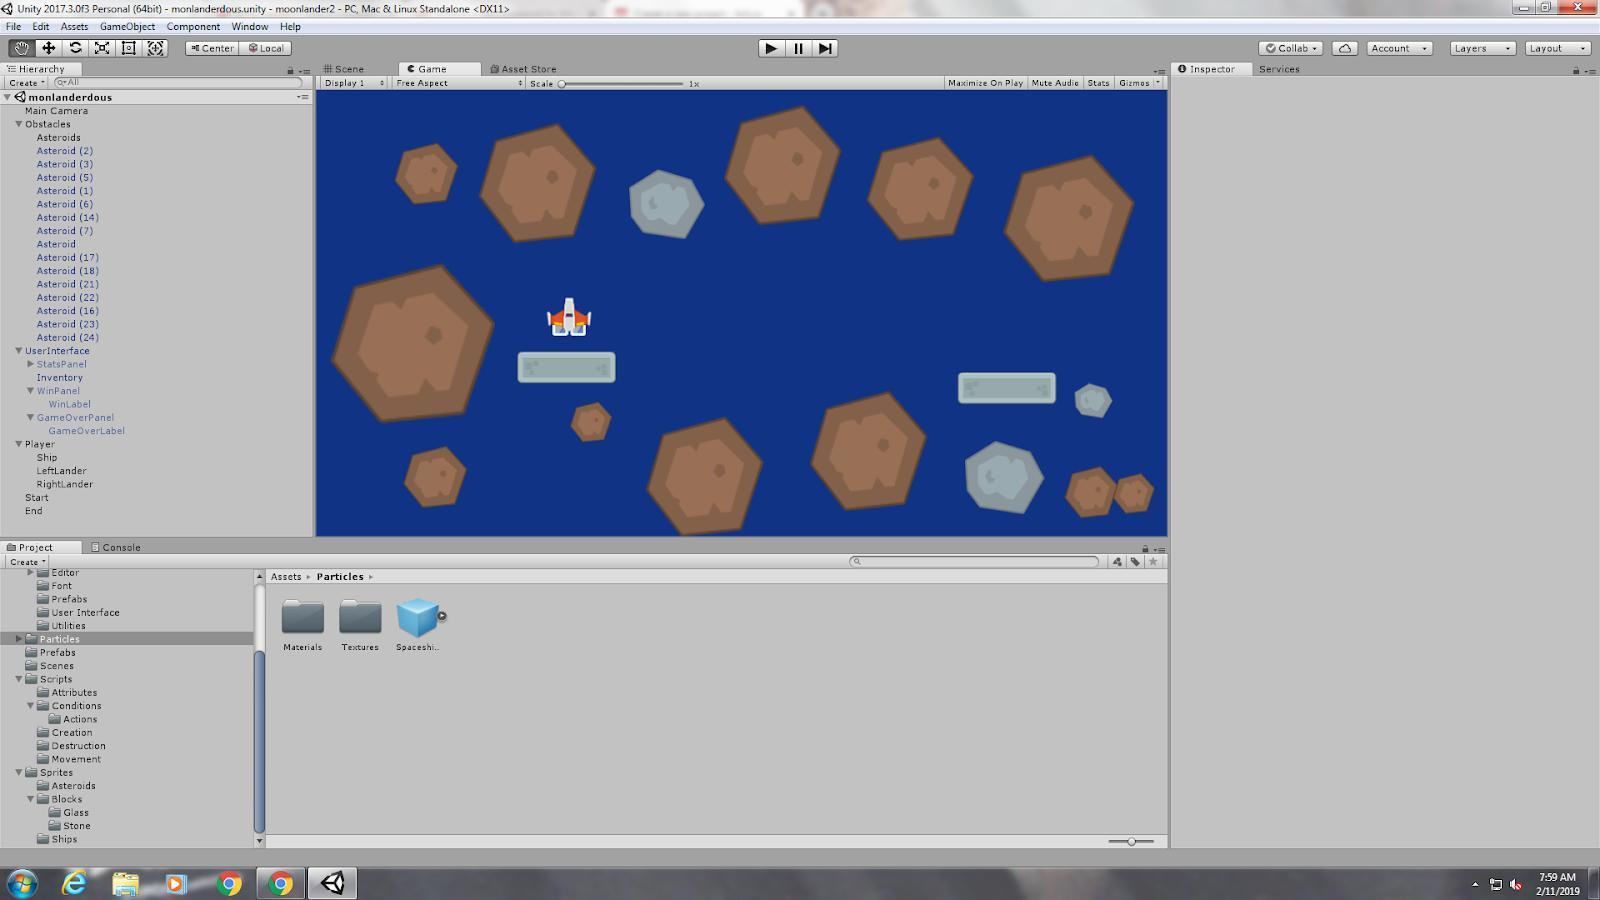Click the favorites star icon in the Project panel
This screenshot has width=1600, height=900.
(1153, 562)
